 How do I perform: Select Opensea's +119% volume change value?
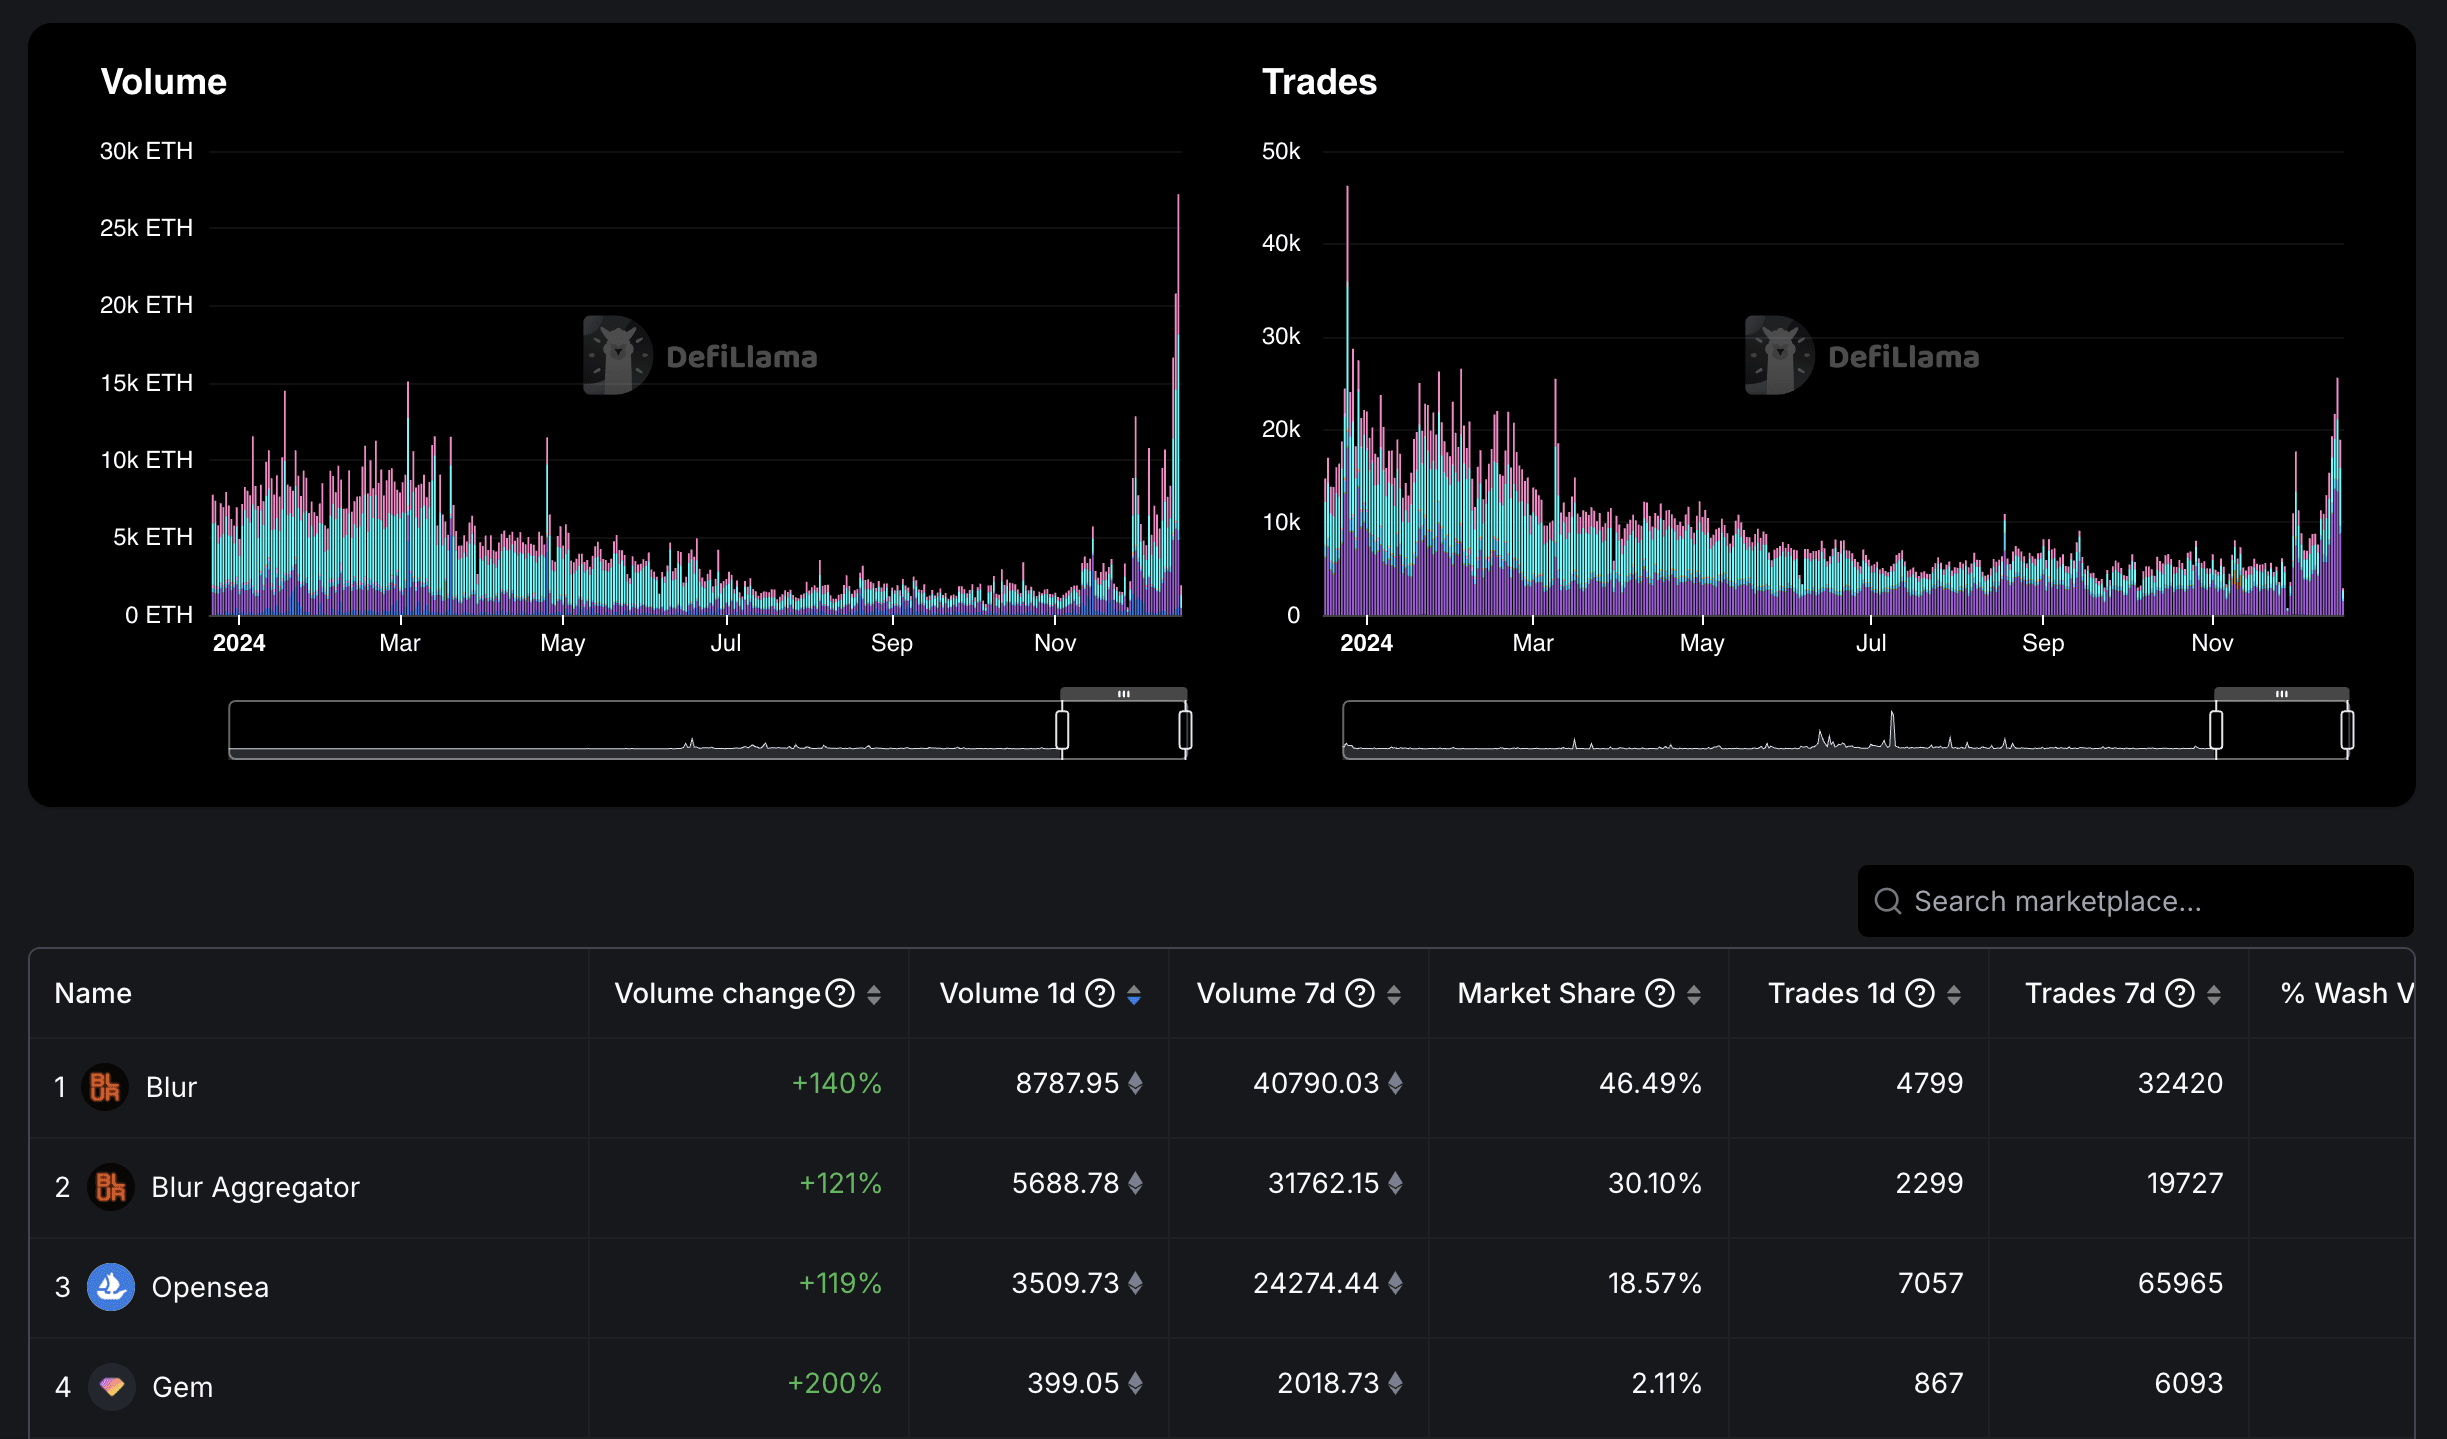(x=840, y=1283)
